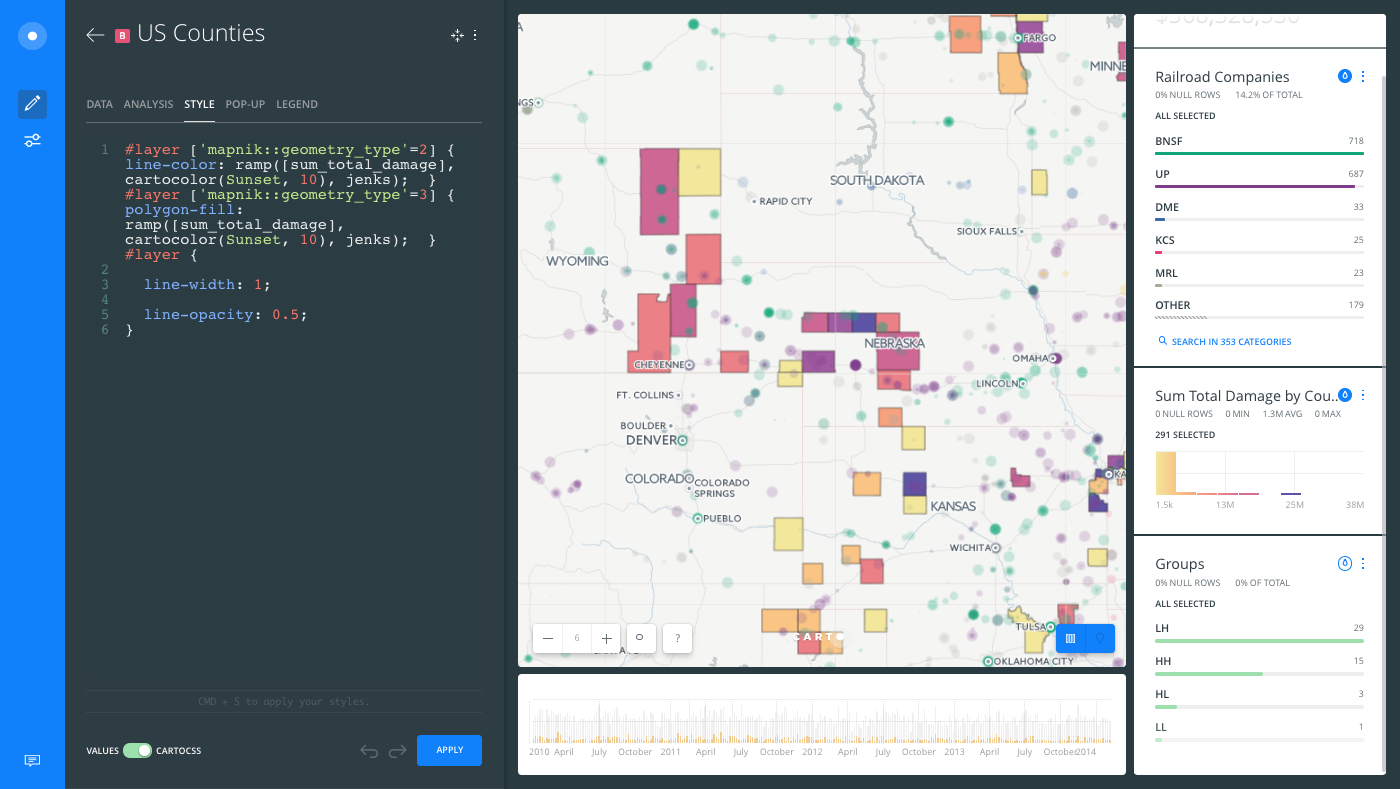Click the redo arrow icon
Viewport: 1400px width, 789px height.
[397, 751]
